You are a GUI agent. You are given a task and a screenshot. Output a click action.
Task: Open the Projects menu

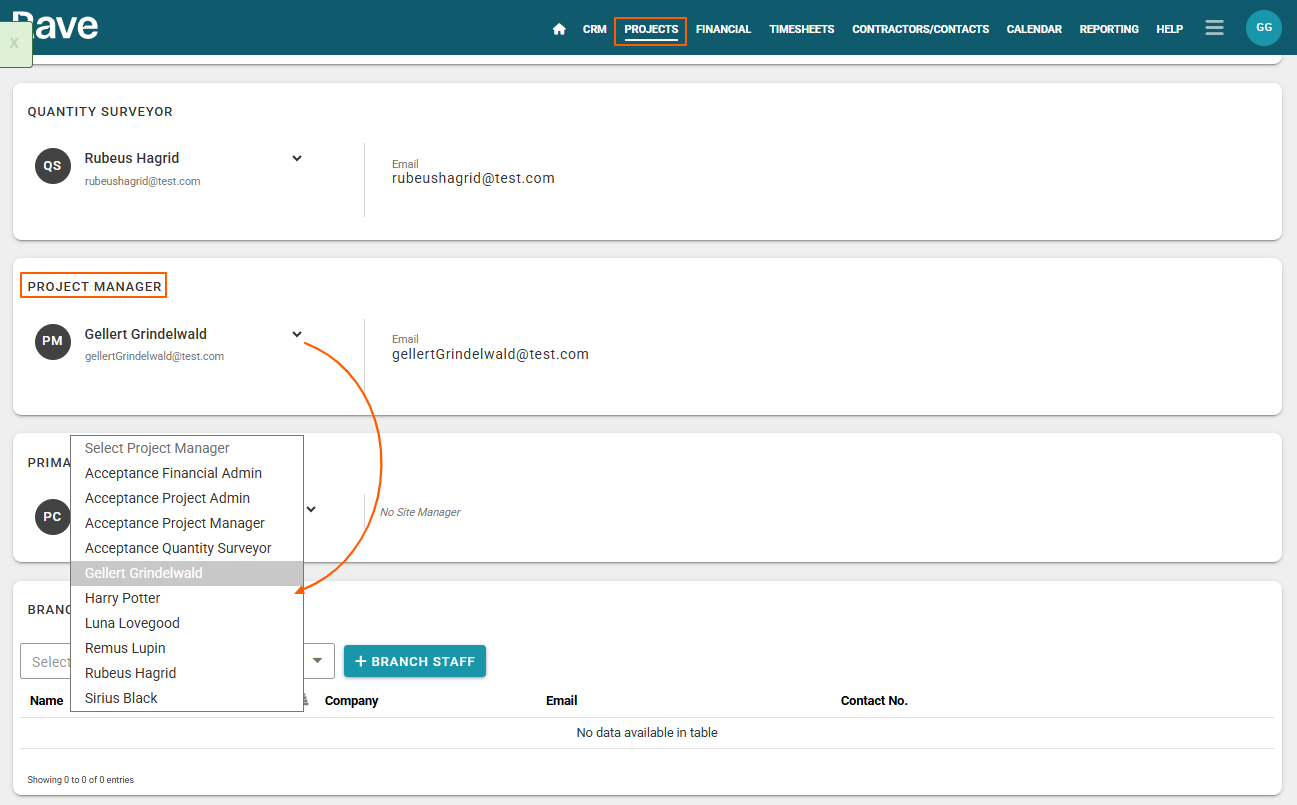(651, 29)
